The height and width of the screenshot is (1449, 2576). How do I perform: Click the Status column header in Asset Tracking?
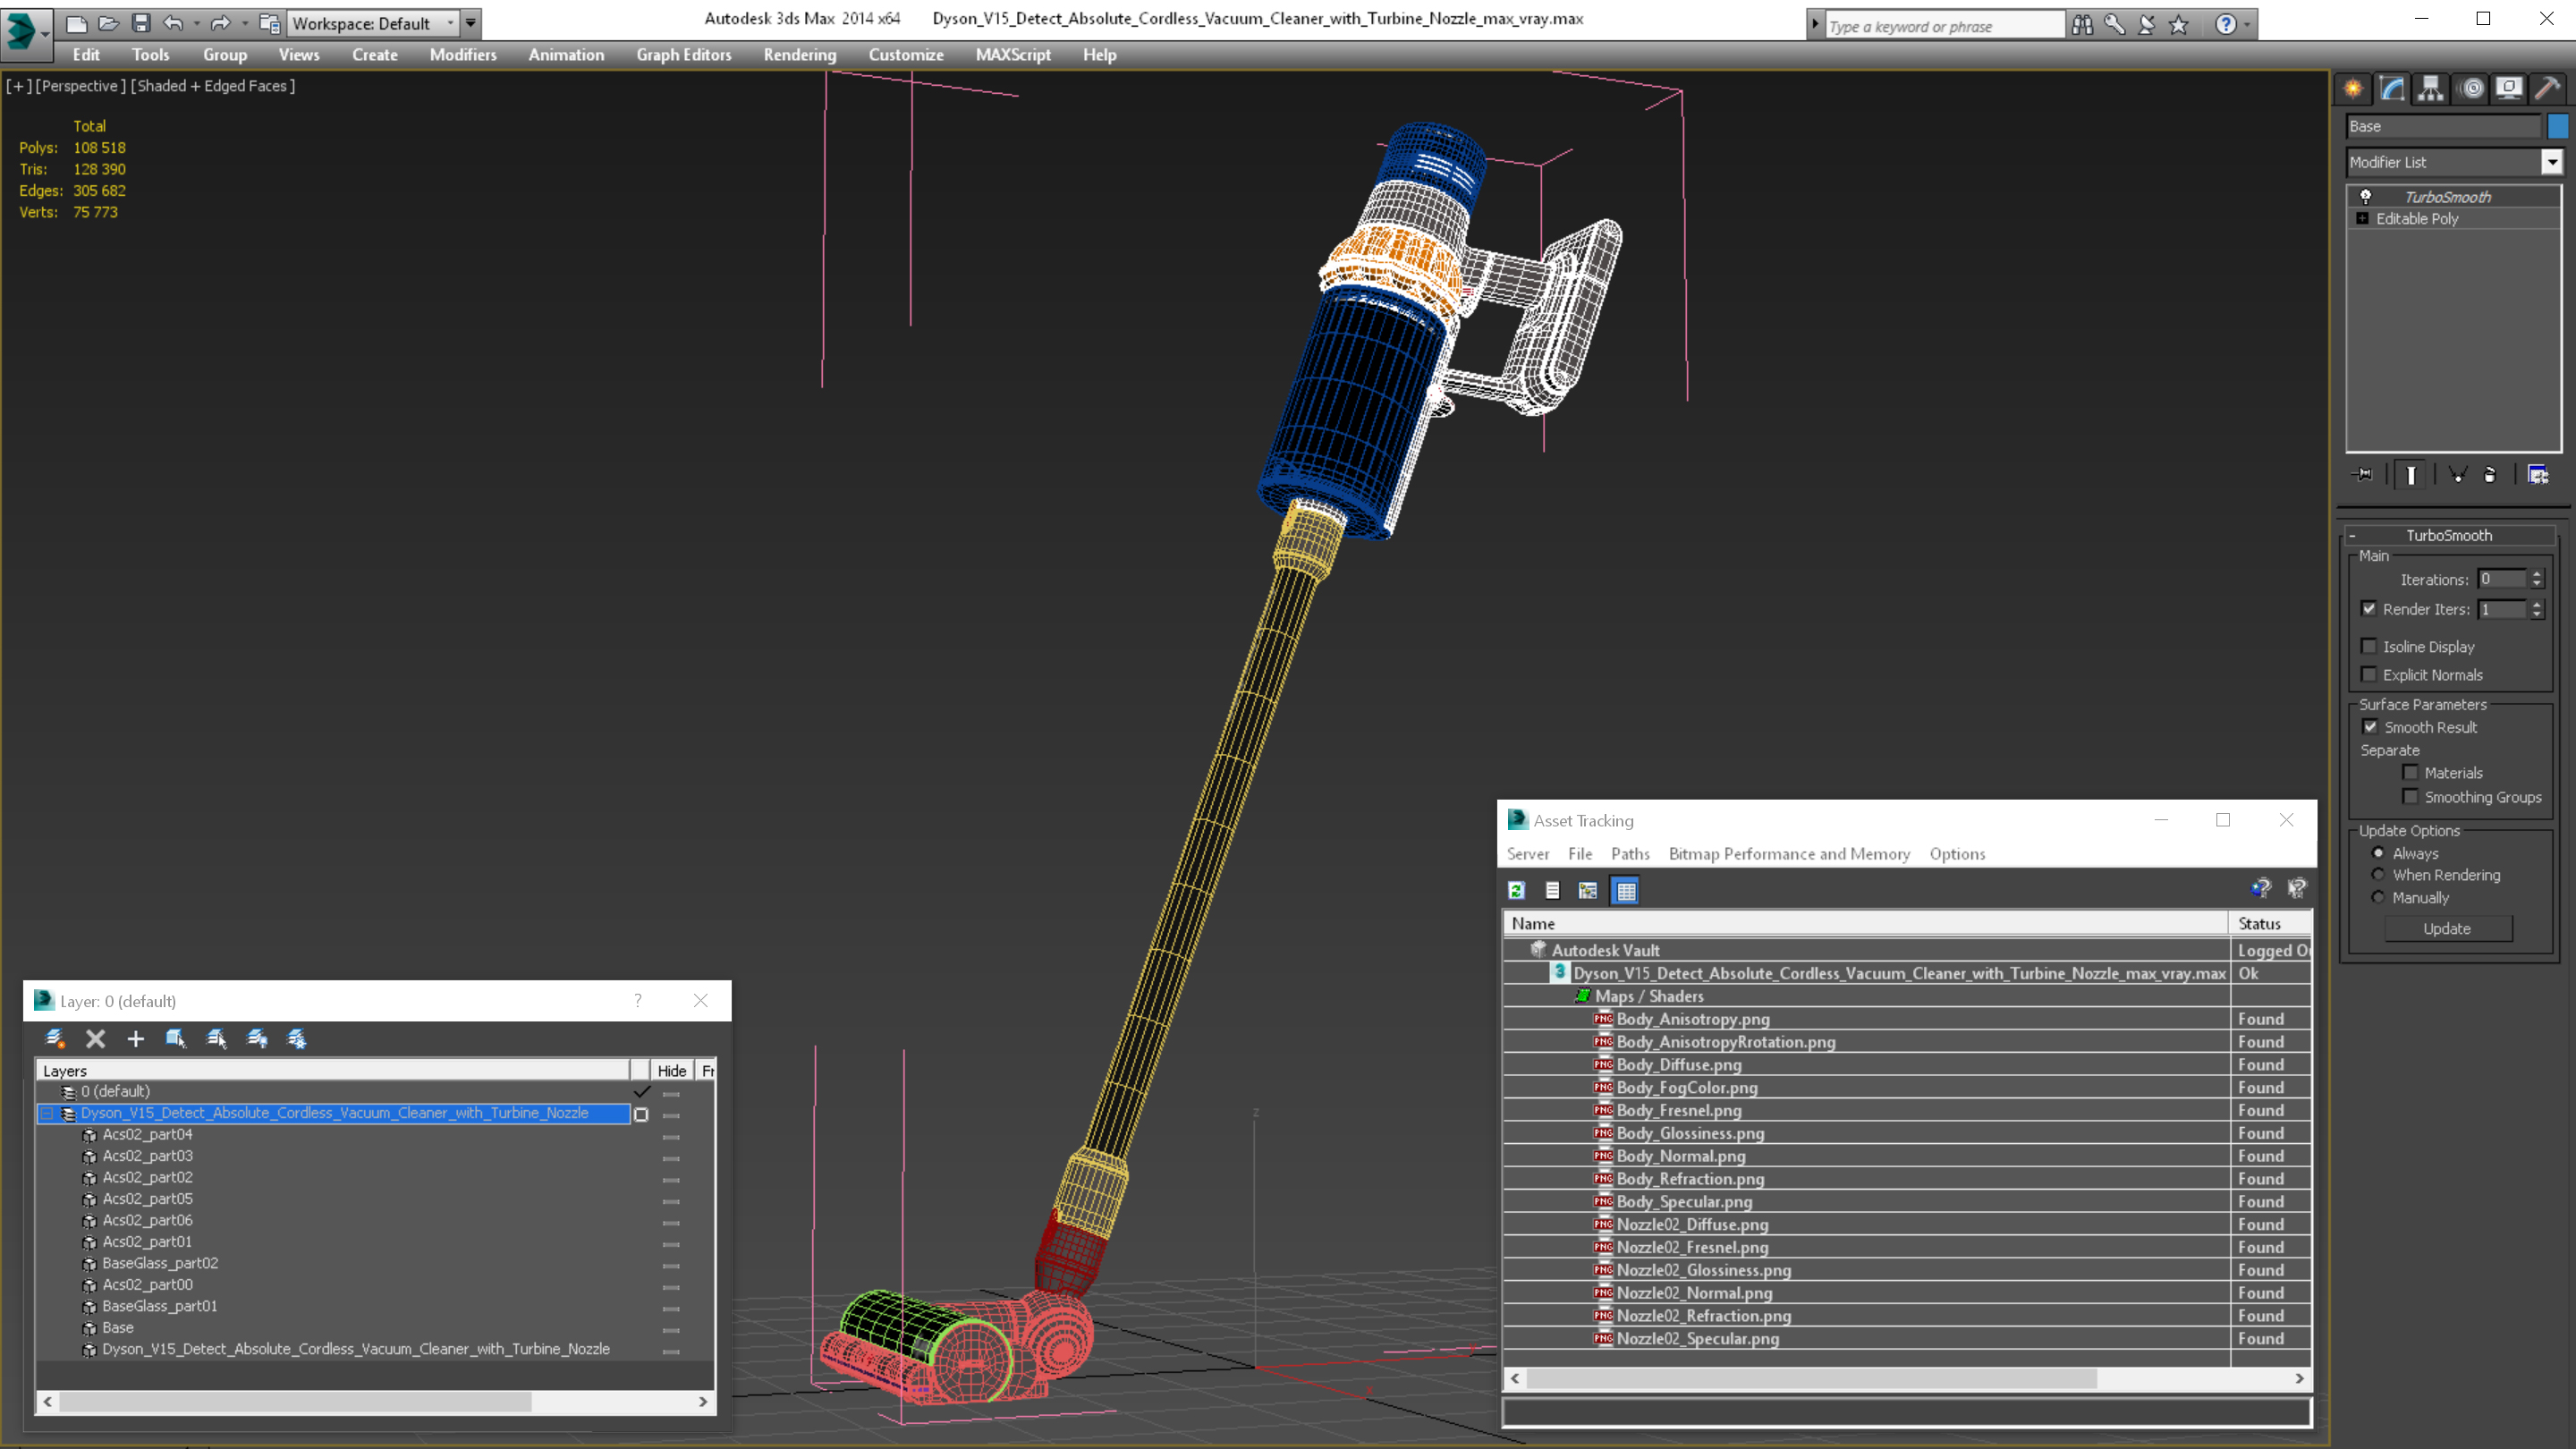pos(2270,923)
